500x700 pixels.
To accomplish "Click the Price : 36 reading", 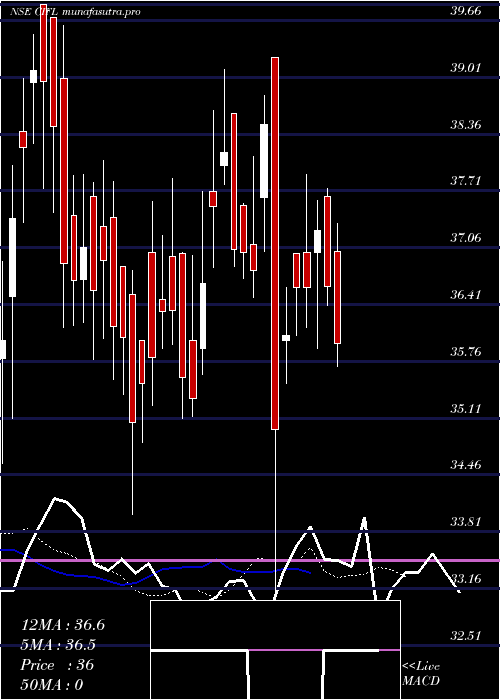I will [x=57, y=665].
